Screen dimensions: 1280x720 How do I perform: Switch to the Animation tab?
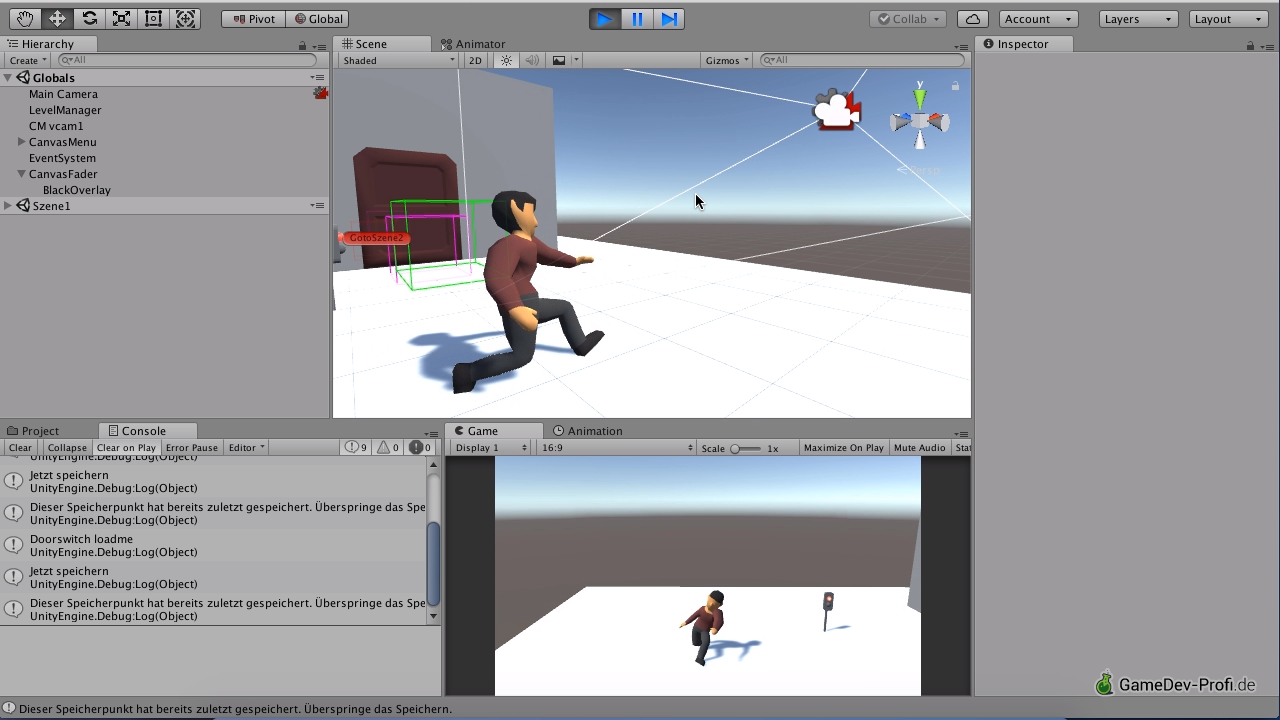pos(588,431)
